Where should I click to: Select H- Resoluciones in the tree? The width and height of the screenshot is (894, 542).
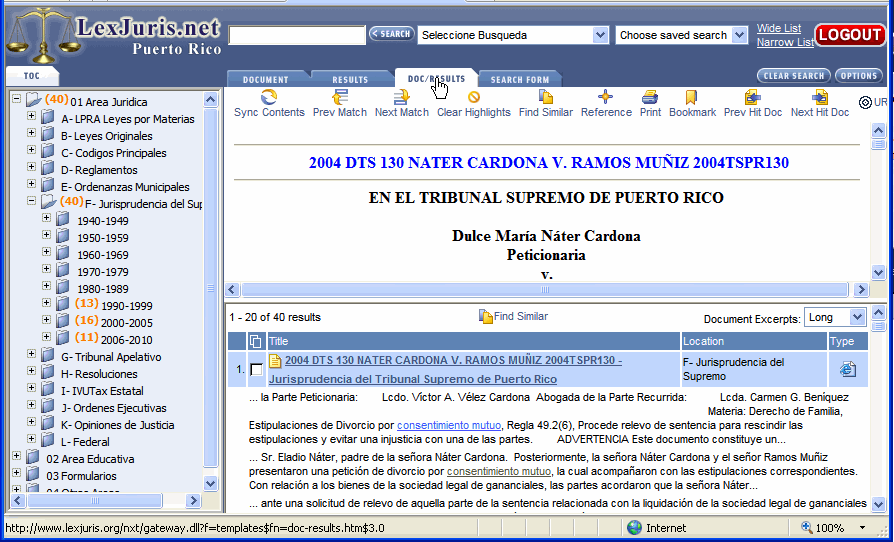point(99,374)
